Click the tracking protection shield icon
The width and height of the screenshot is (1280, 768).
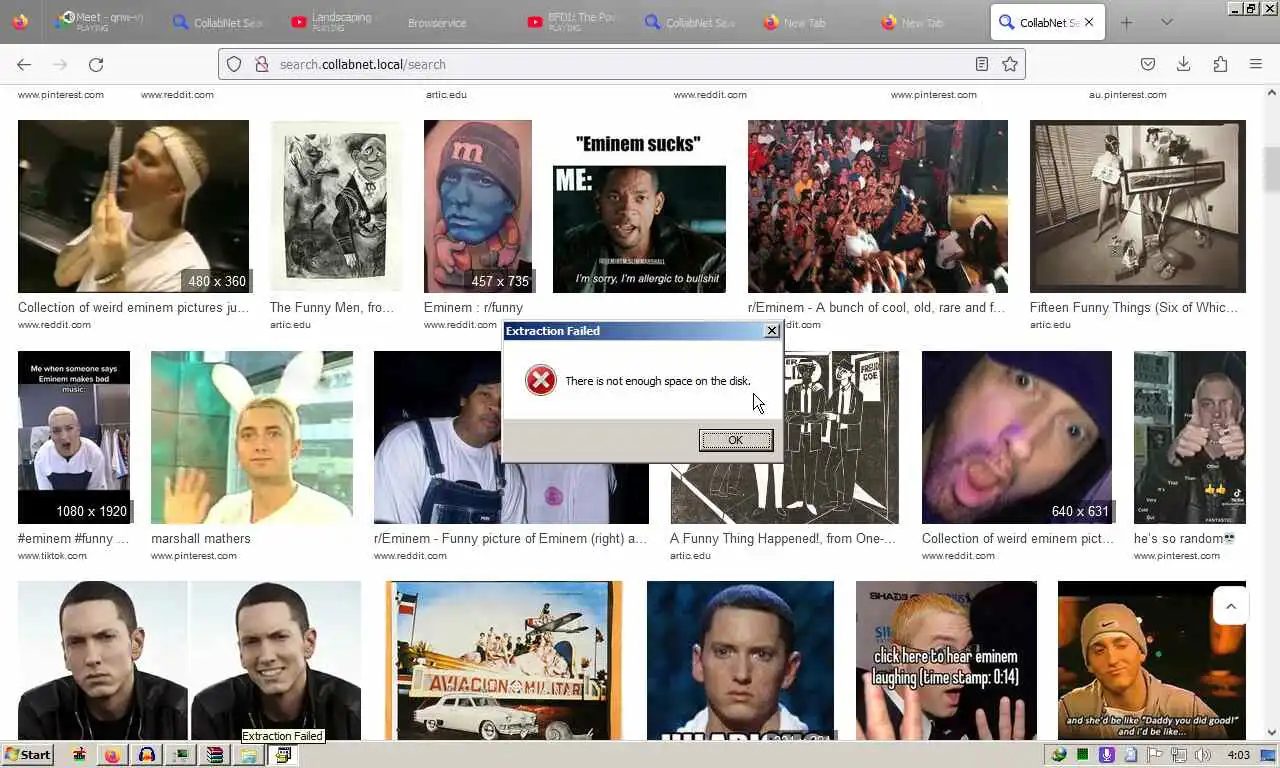click(x=234, y=64)
